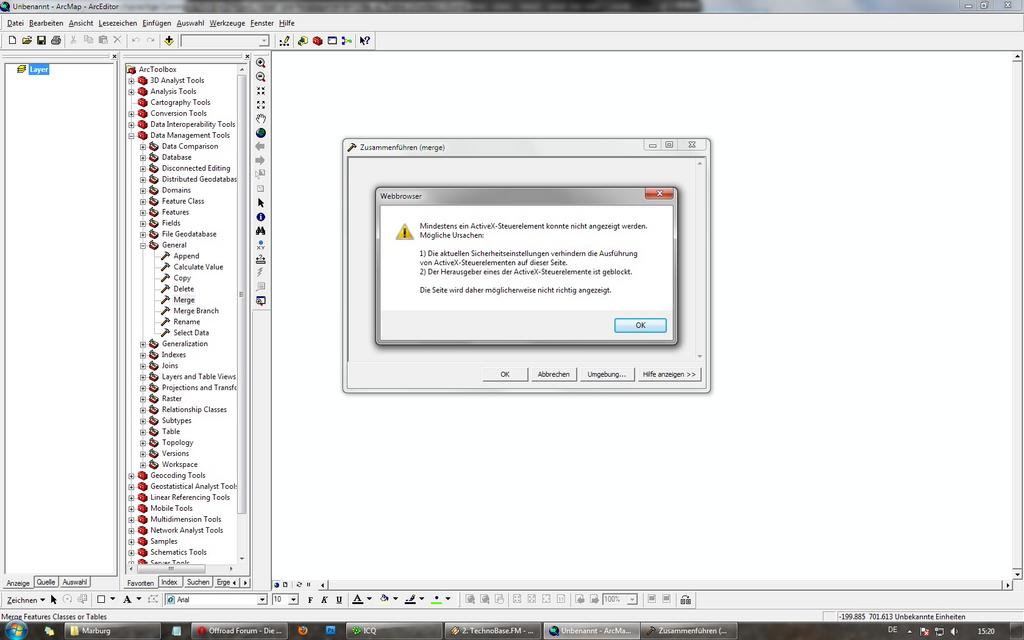Select the Append tool in ArcToolbox
This screenshot has height=640, width=1024.
(x=186, y=256)
